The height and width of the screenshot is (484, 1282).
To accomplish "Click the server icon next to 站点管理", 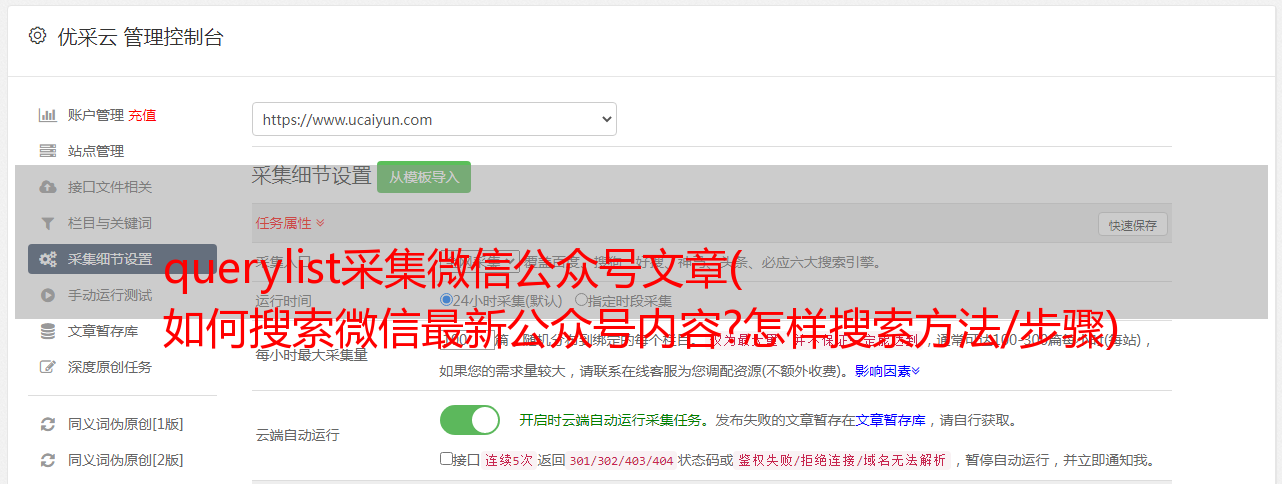I will [x=47, y=151].
